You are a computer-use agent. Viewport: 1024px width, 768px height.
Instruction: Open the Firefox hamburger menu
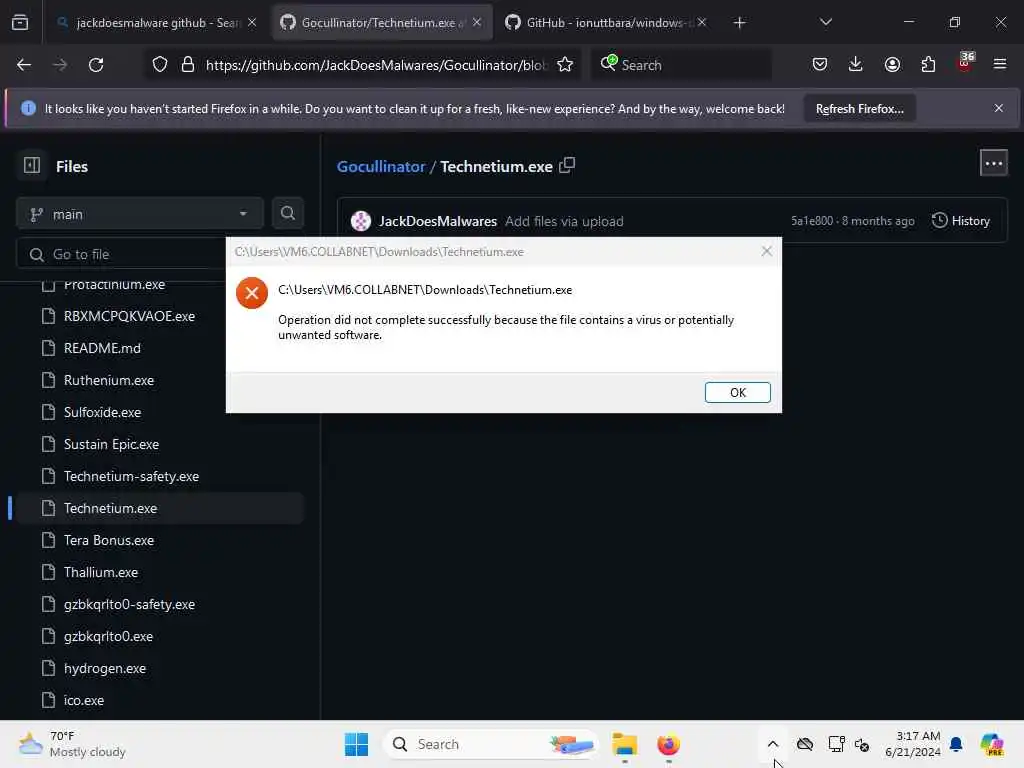click(1000, 64)
